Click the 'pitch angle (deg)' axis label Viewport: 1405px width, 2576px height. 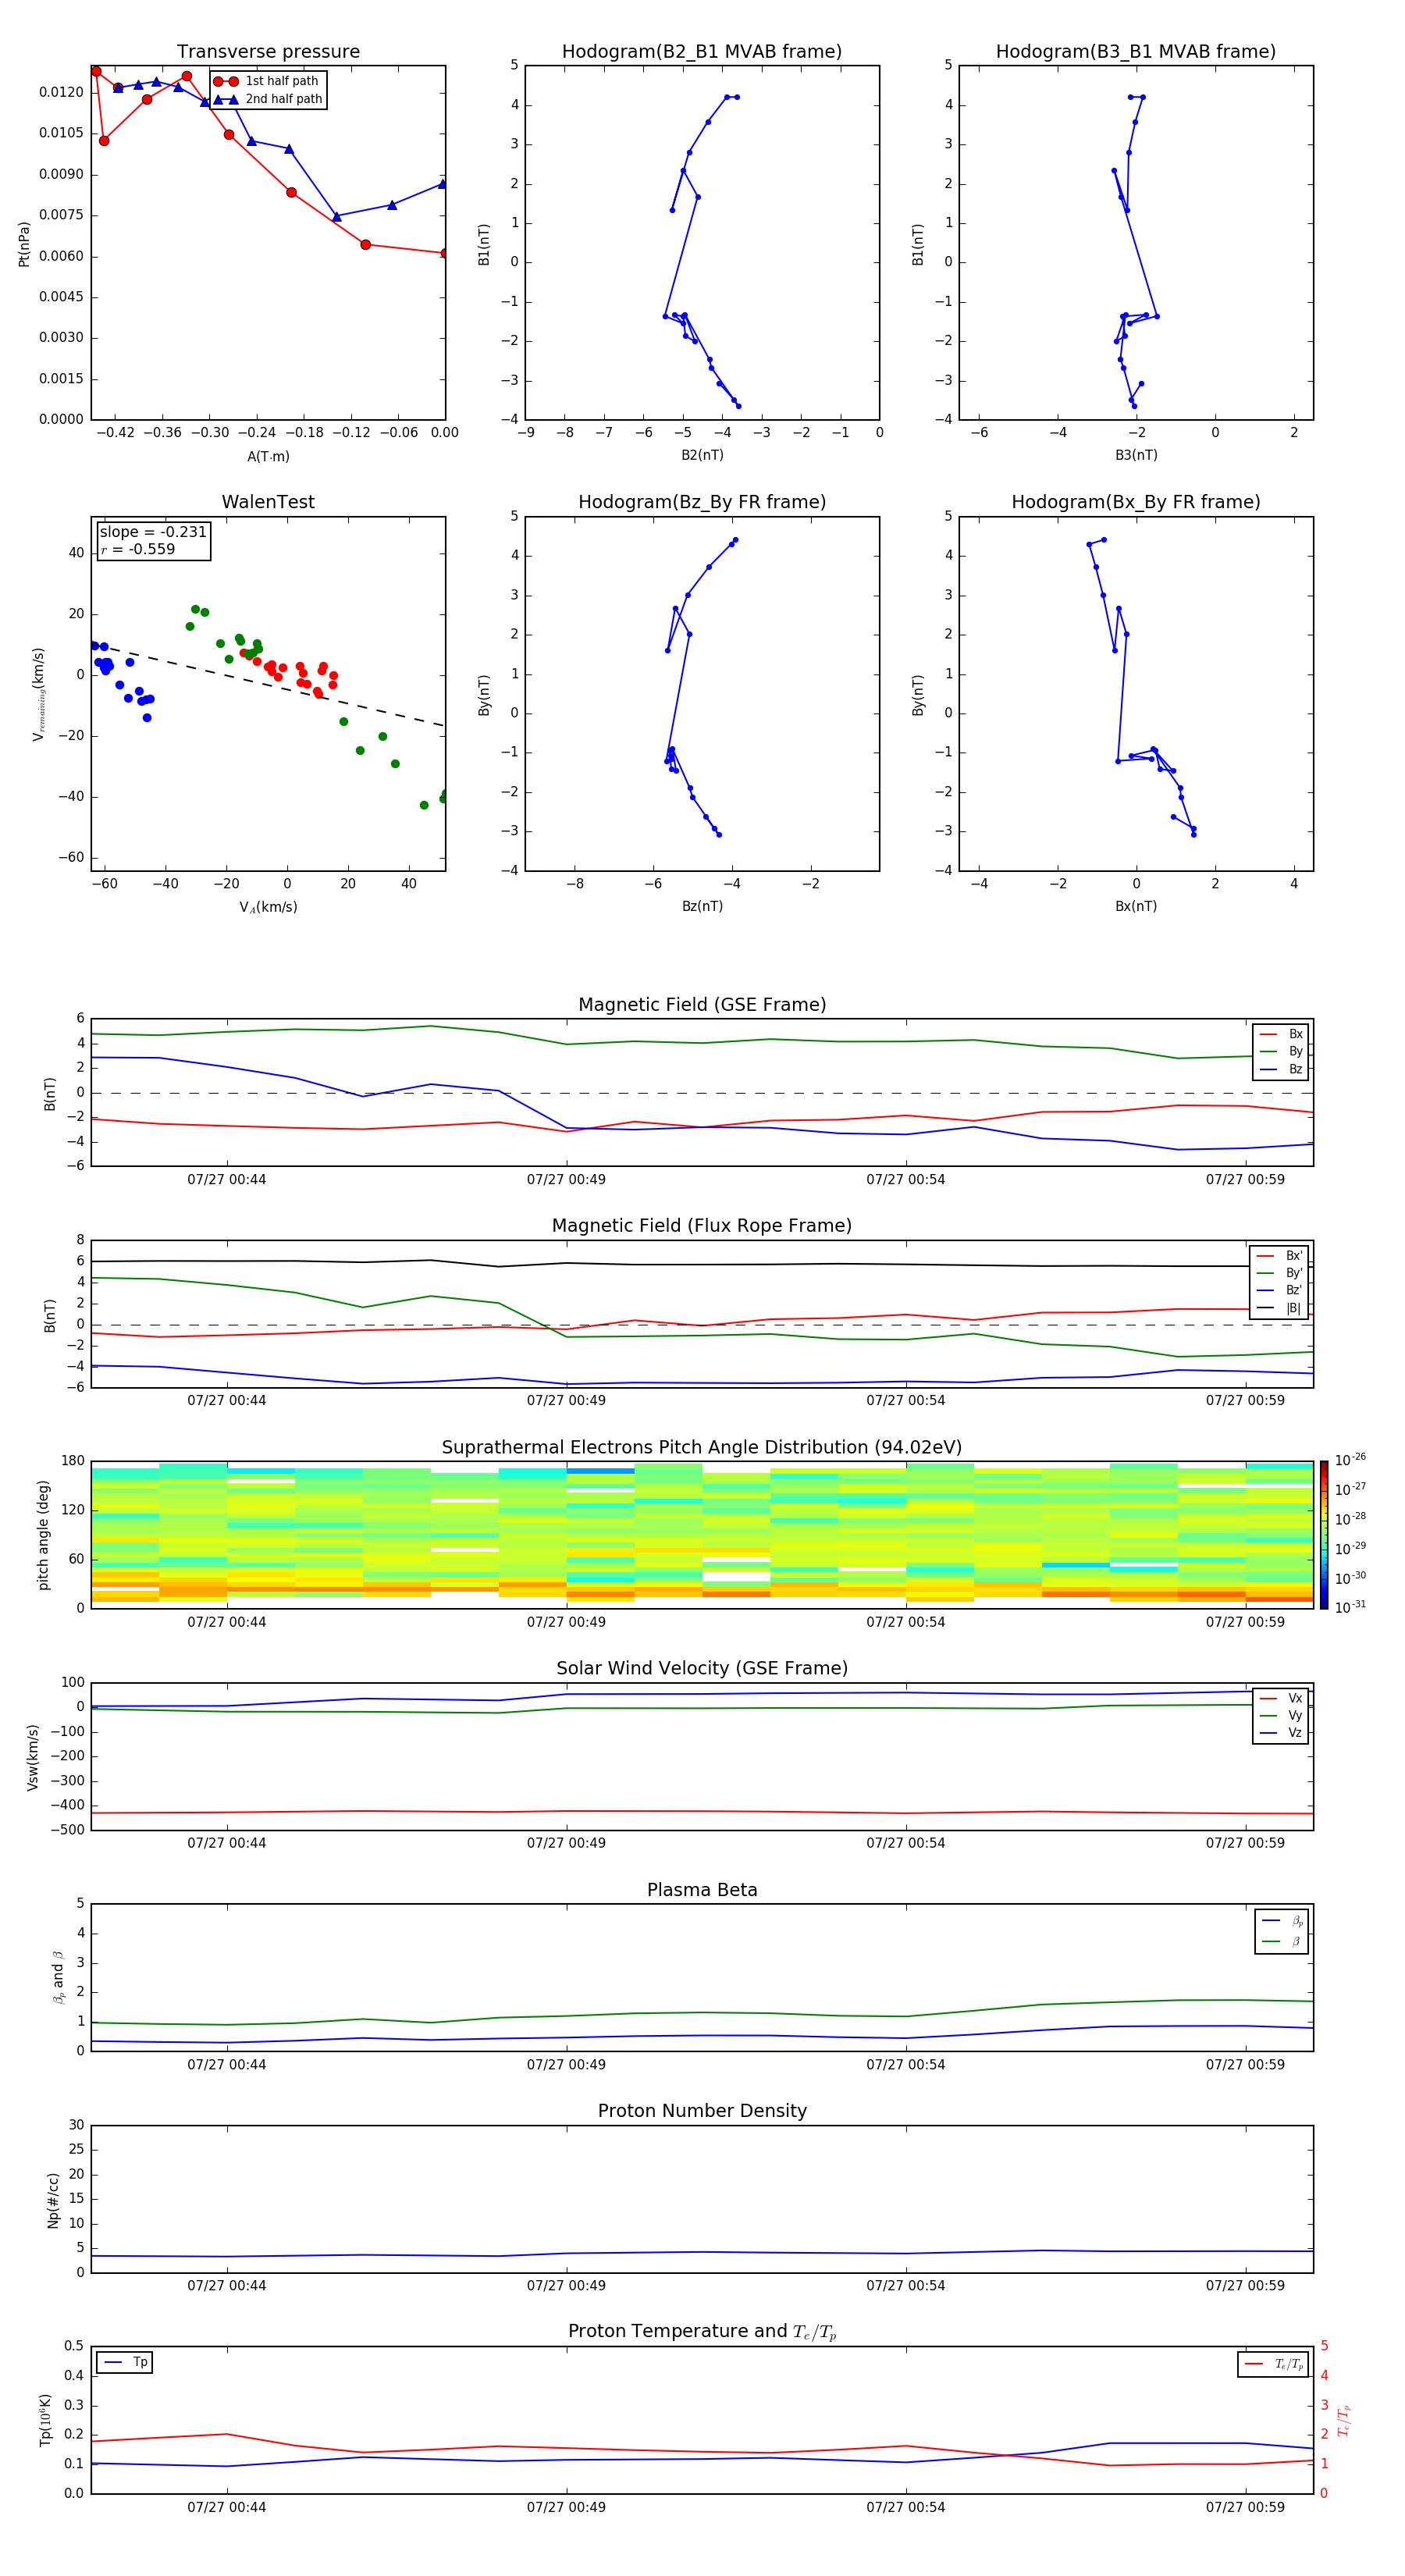click(x=43, y=1535)
